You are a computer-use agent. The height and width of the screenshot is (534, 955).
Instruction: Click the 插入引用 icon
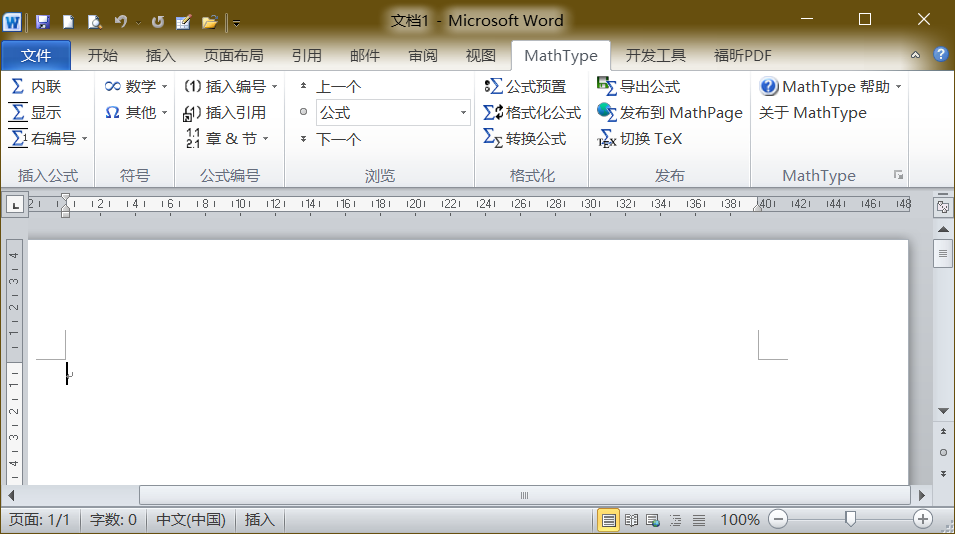(x=193, y=114)
